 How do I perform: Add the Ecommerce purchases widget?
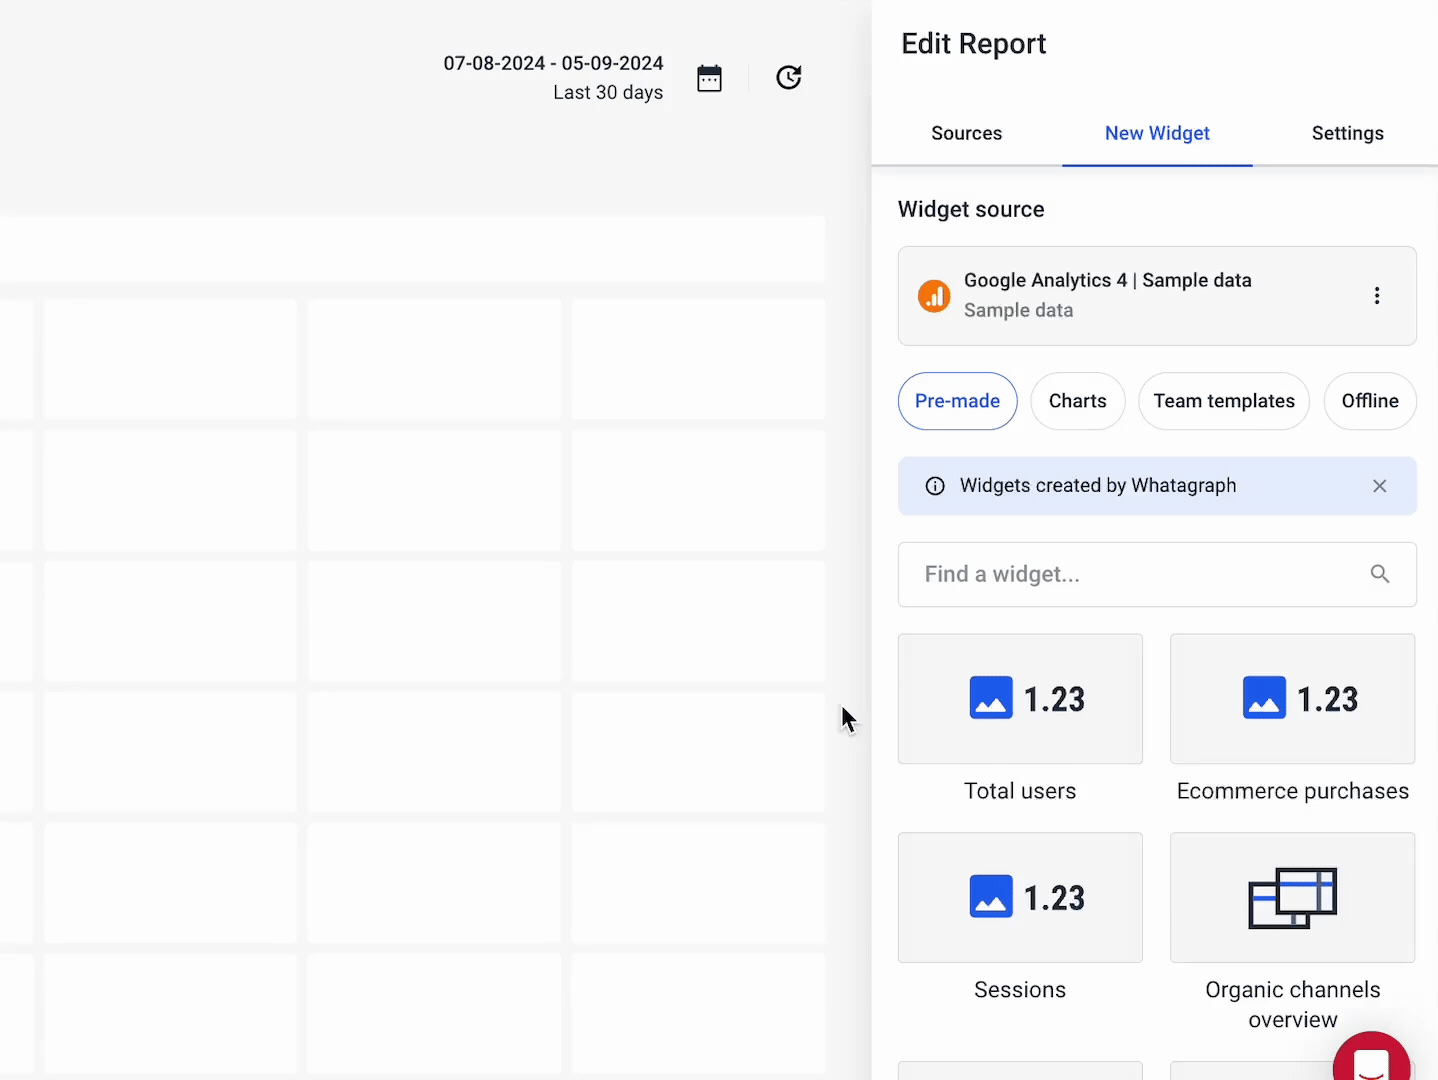click(x=1292, y=699)
